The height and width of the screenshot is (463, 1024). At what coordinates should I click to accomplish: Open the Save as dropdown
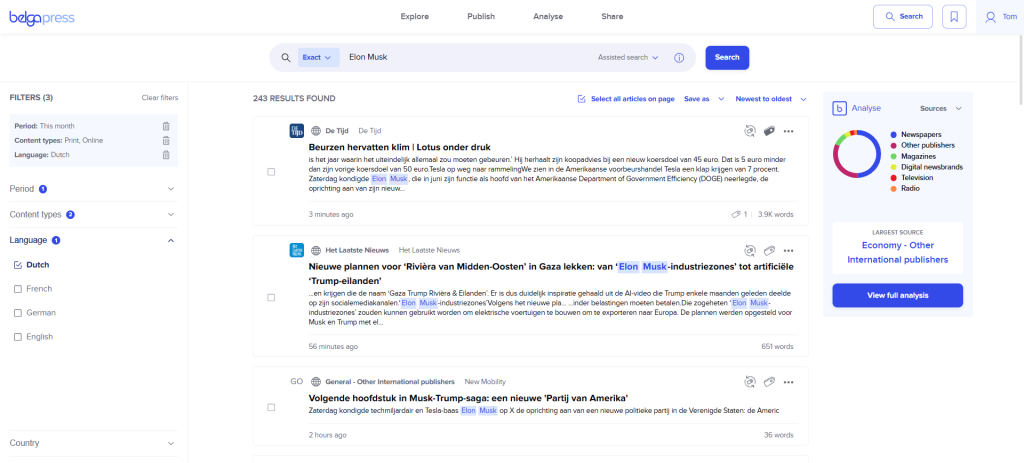(704, 99)
